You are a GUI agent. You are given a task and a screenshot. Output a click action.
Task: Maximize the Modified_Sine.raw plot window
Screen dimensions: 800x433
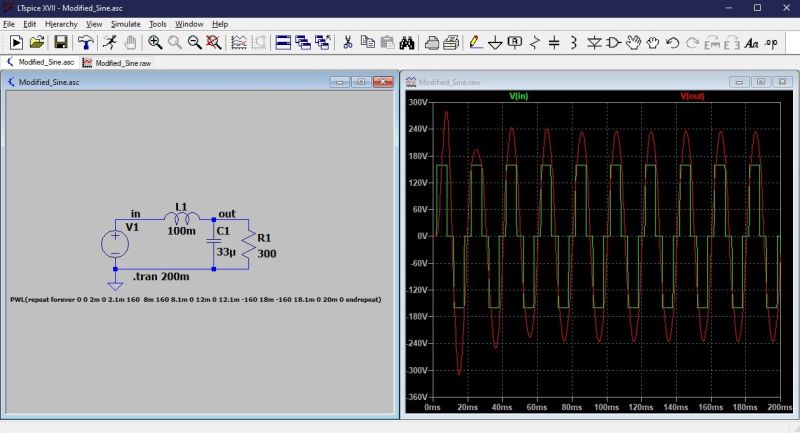pos(761,82)
